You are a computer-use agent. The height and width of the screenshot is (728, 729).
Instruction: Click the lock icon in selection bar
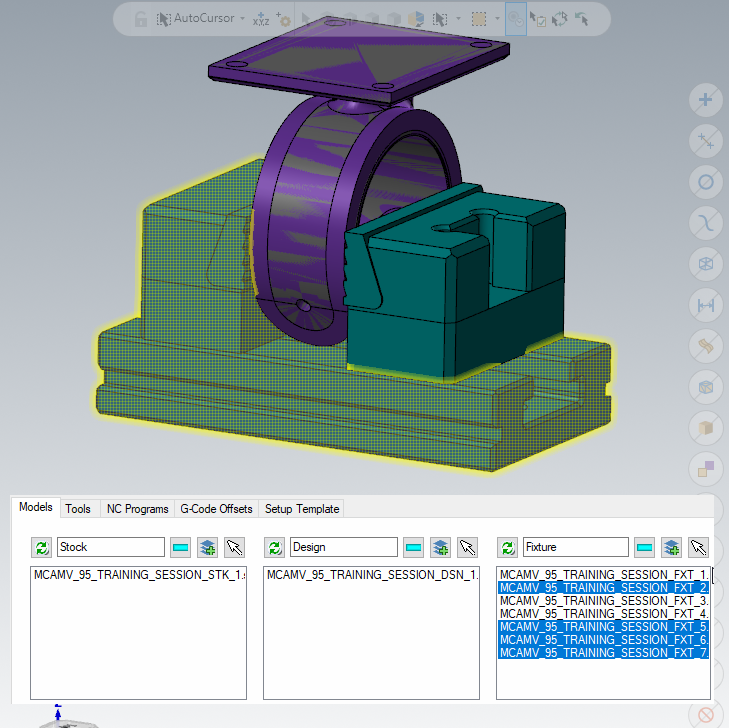point(140,19)
